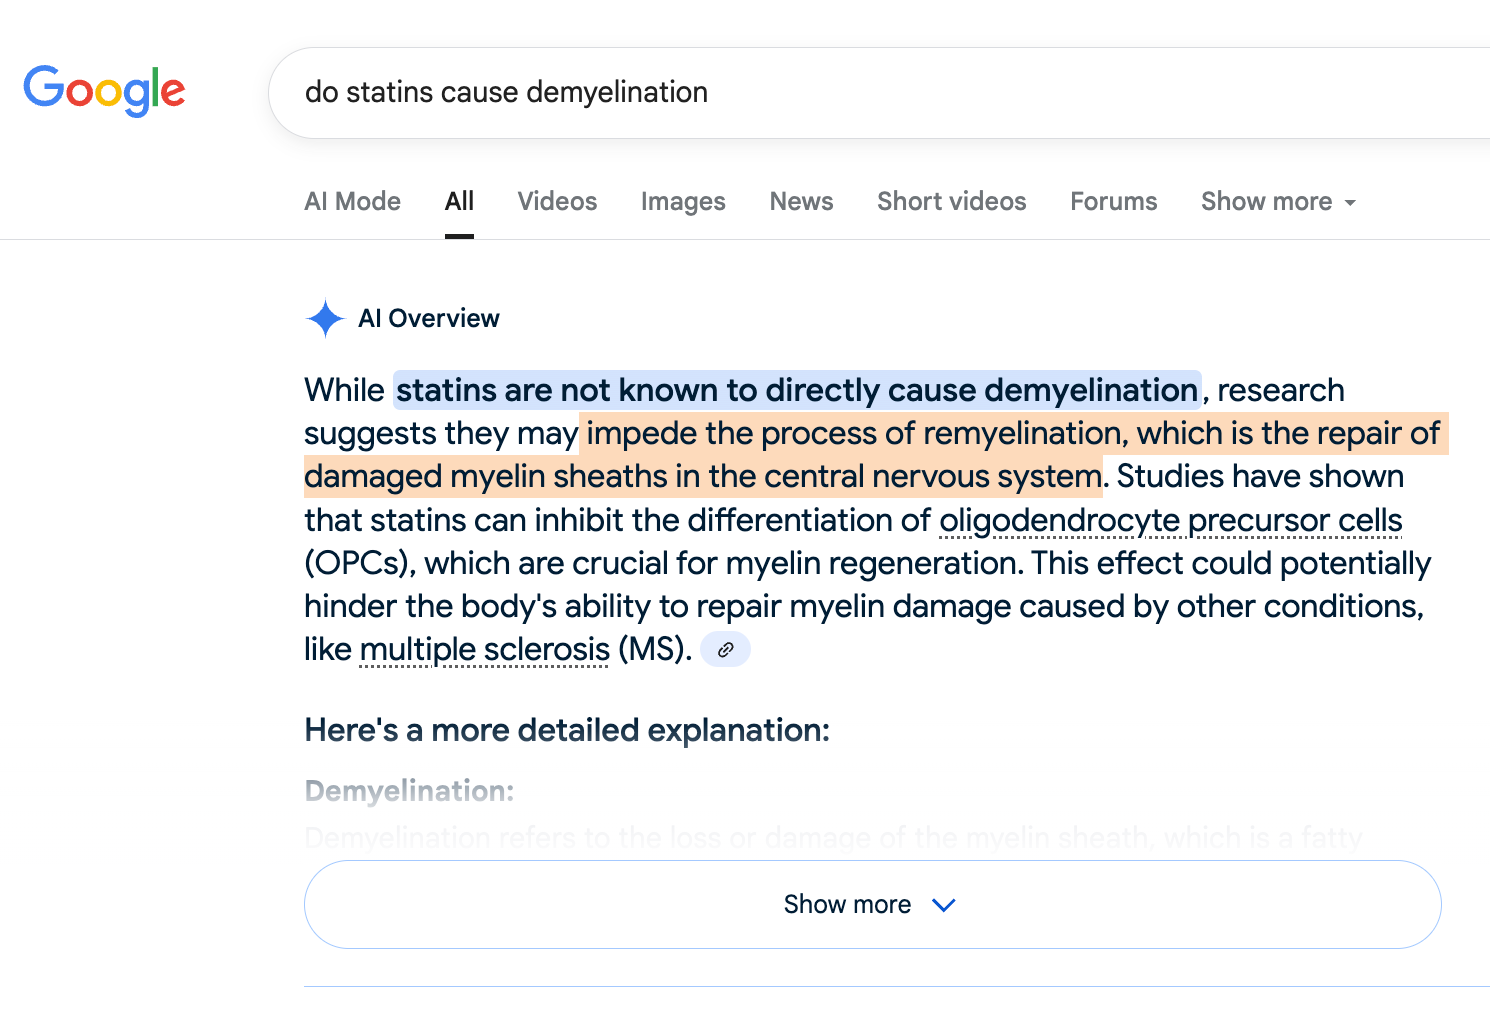Open the News tab

801,202
